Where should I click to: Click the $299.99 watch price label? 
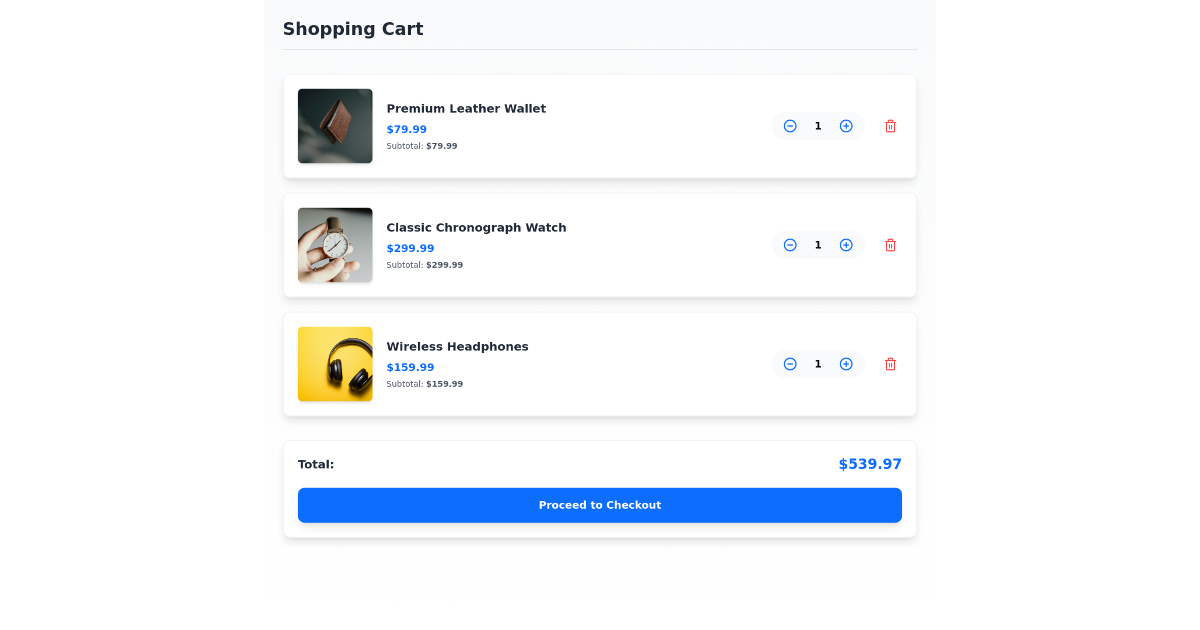[x=410, y=247]
